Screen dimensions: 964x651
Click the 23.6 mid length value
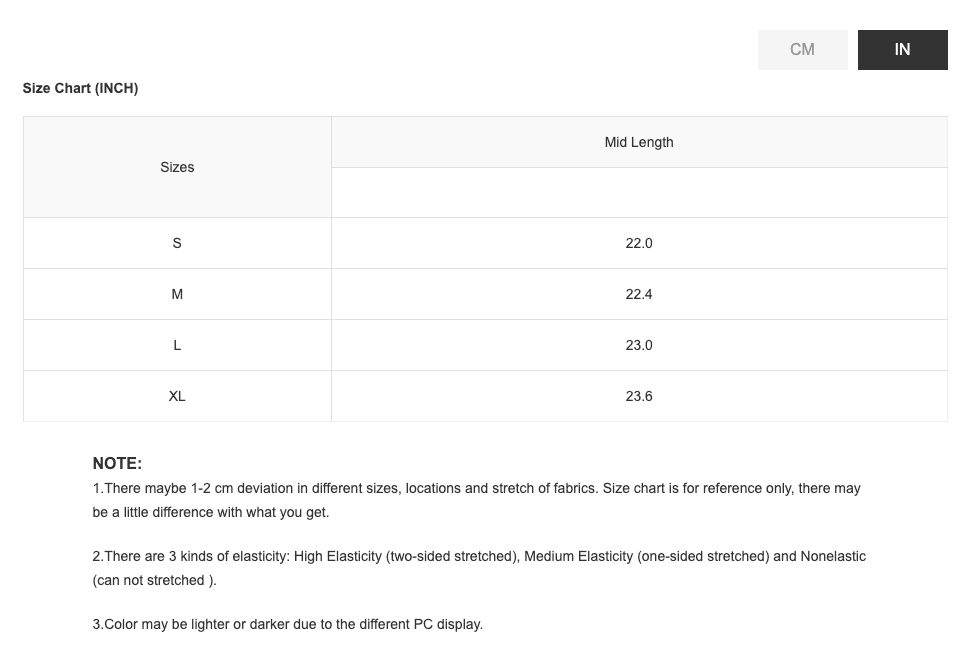pos(639,396)
